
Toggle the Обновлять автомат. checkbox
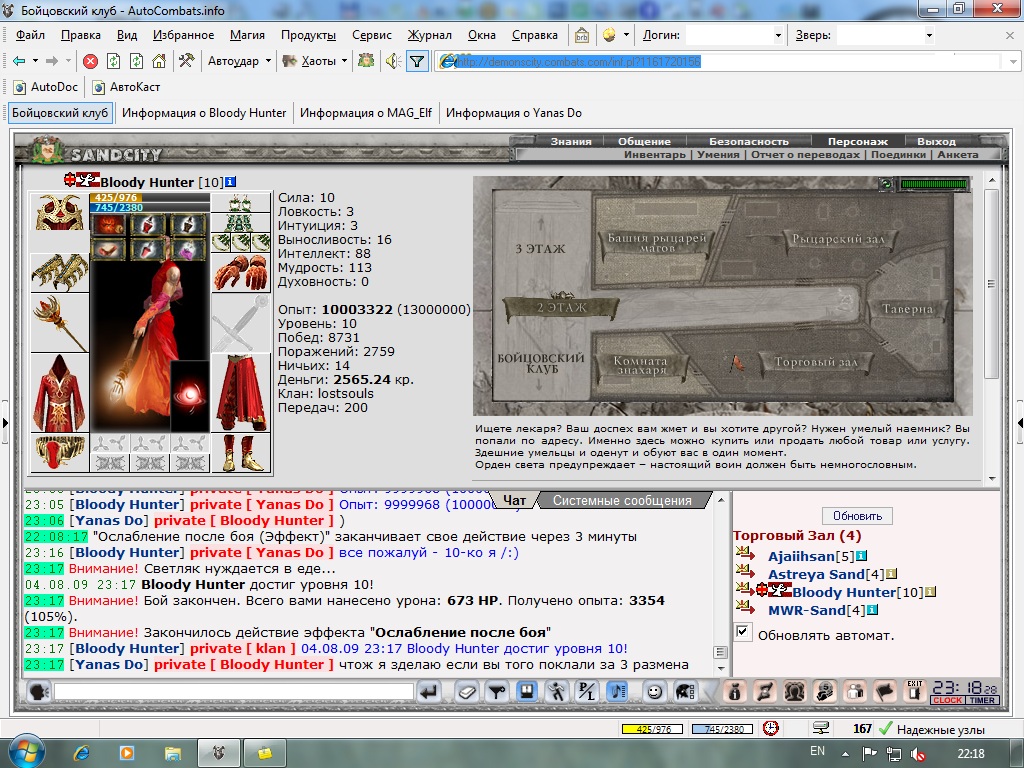click(743, 632)
